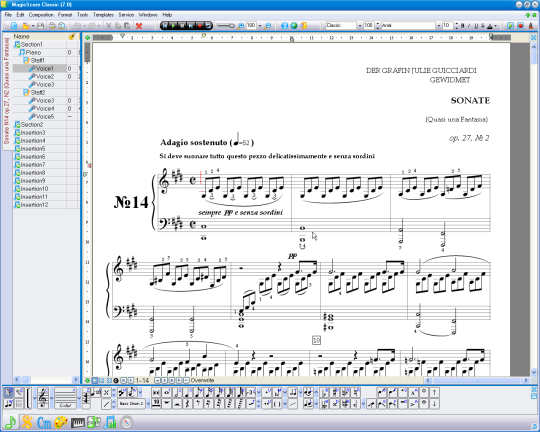
Task: Click the globe web icon
Action: pyautogui.click(x=294, y=25)
